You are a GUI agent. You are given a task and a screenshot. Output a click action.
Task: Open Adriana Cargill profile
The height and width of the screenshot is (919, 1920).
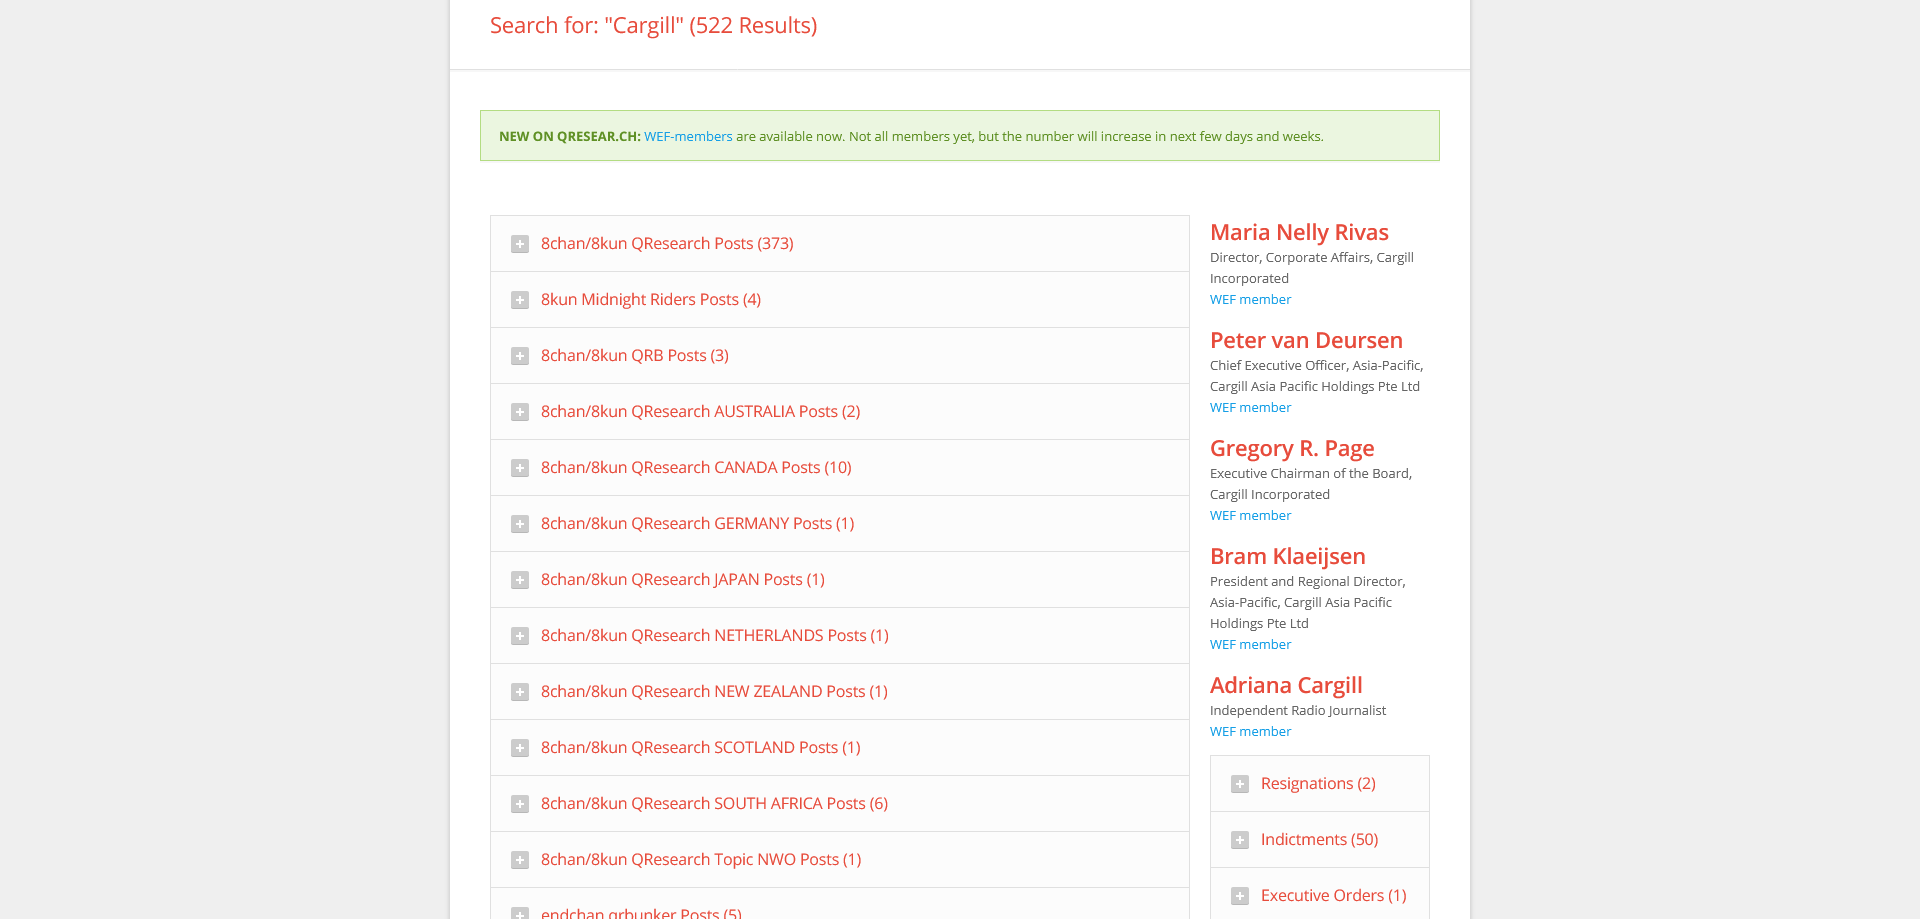[1286, 685]
